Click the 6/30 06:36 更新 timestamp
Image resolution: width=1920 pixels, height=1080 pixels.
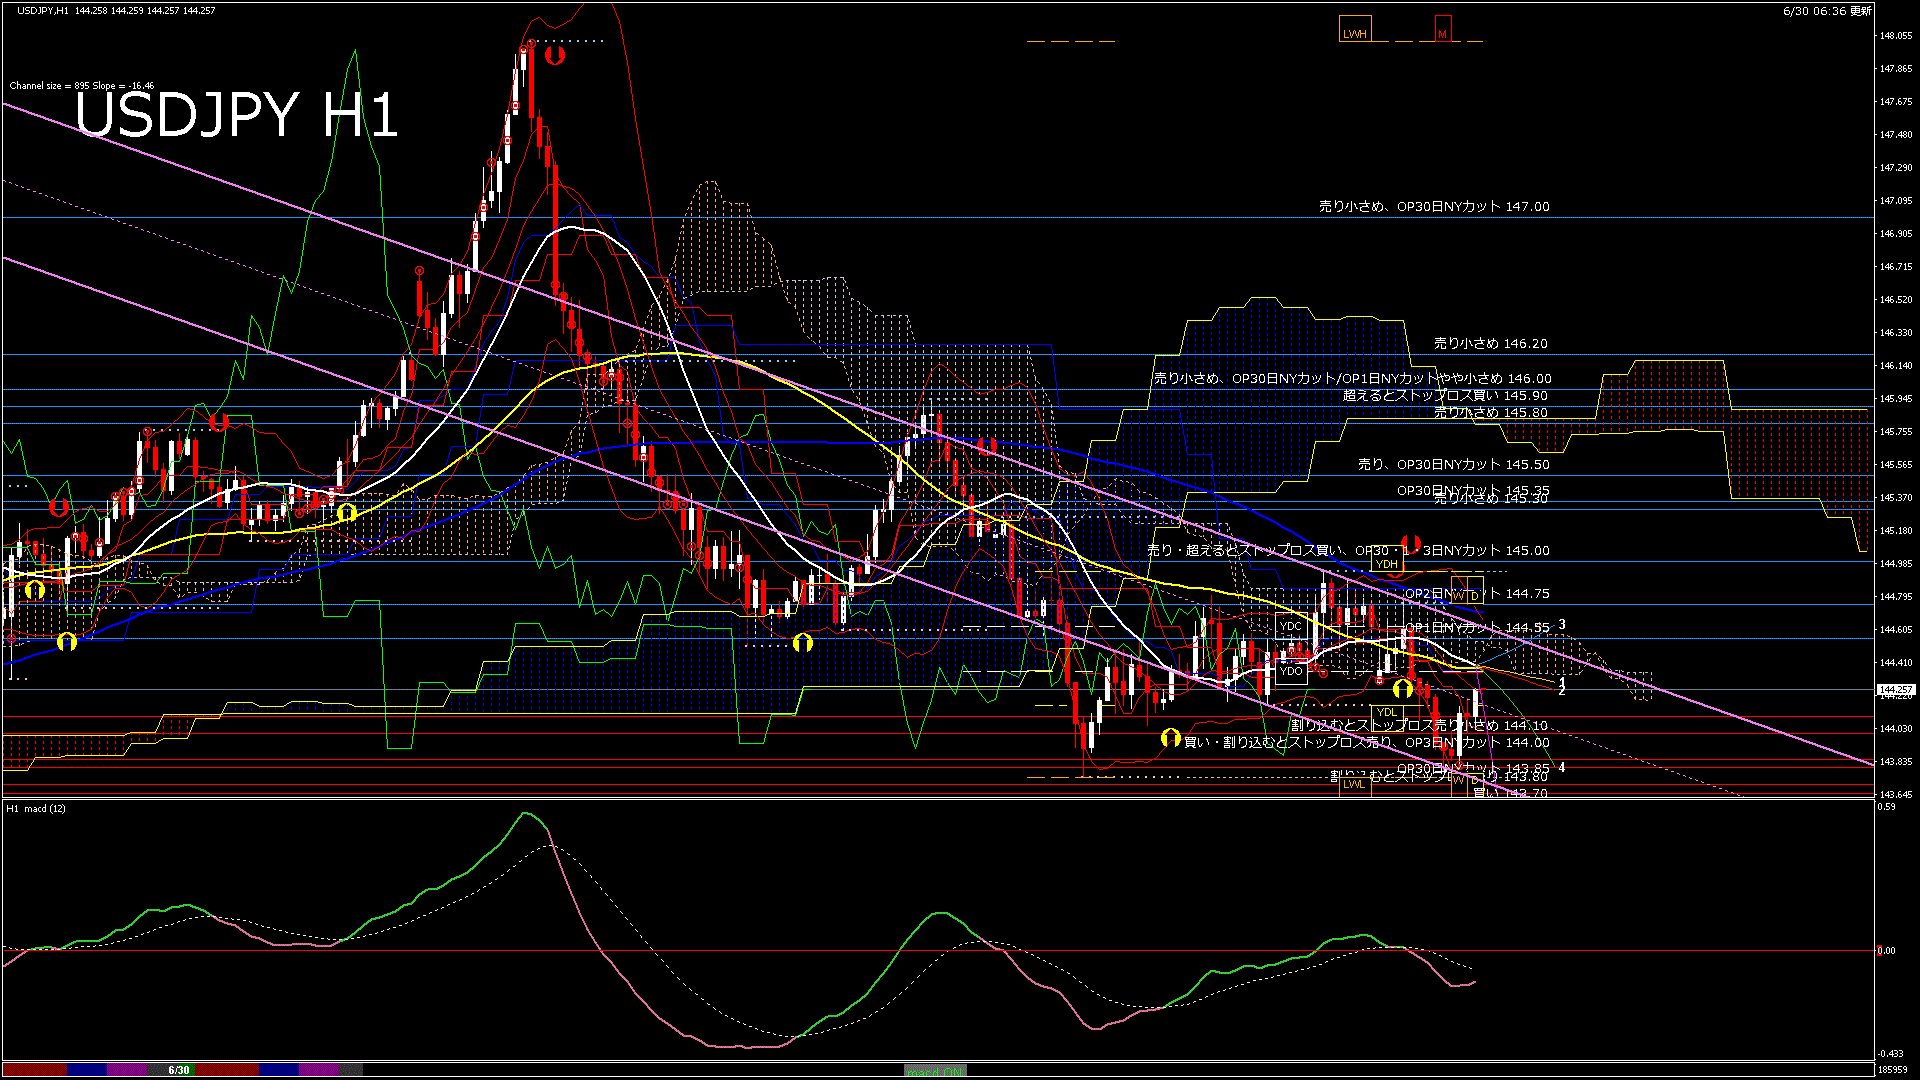click(x=1827, y=11)
